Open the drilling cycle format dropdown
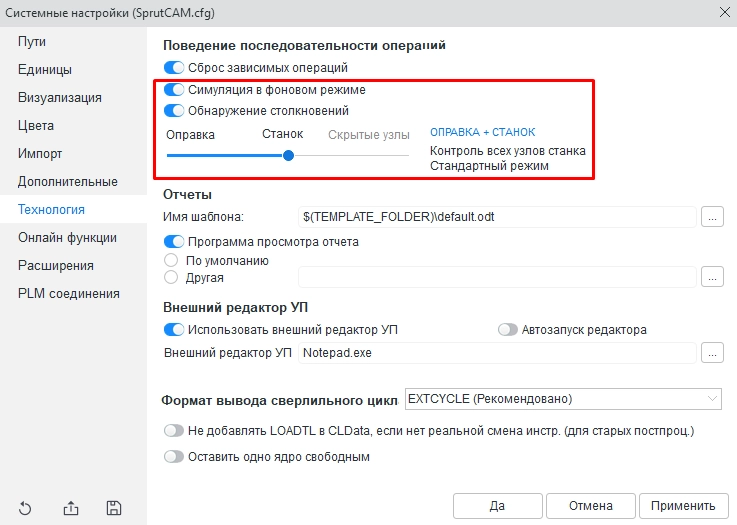This screenshot has height=525, width=737. point(563,399)
